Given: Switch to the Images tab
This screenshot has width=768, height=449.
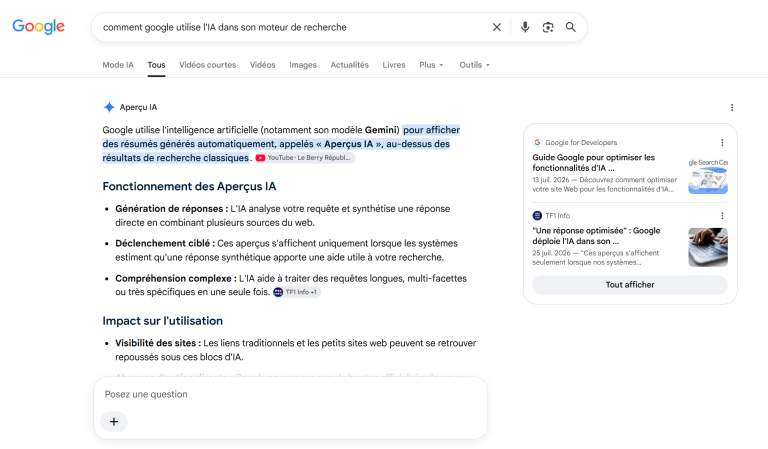Looking at the screenshot, I should 303,65.
